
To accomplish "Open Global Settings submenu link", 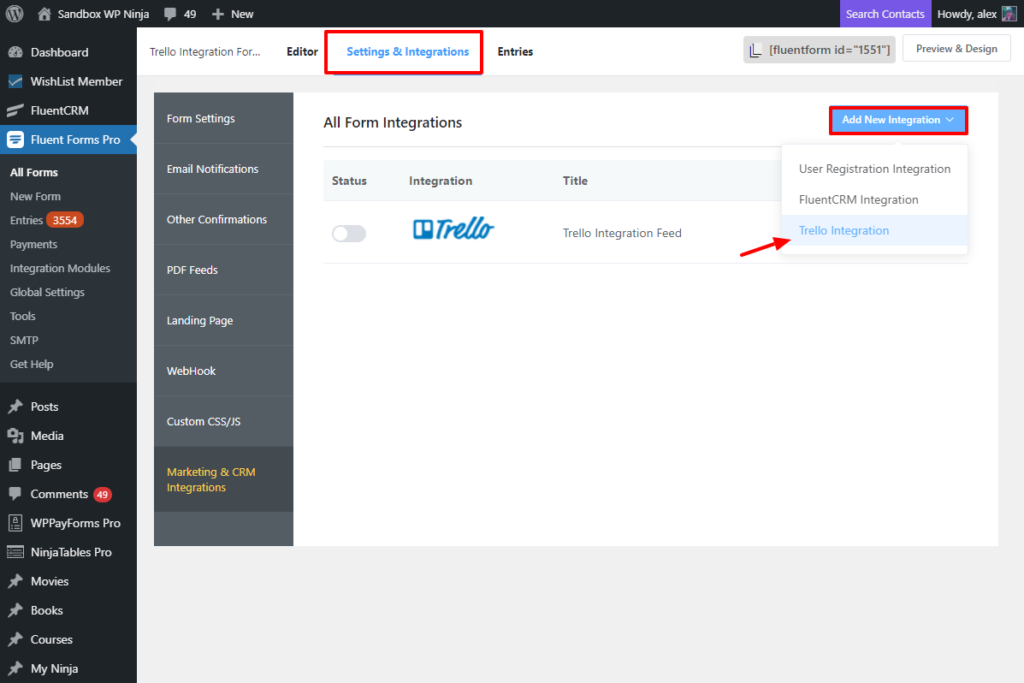I will (47, 292).
